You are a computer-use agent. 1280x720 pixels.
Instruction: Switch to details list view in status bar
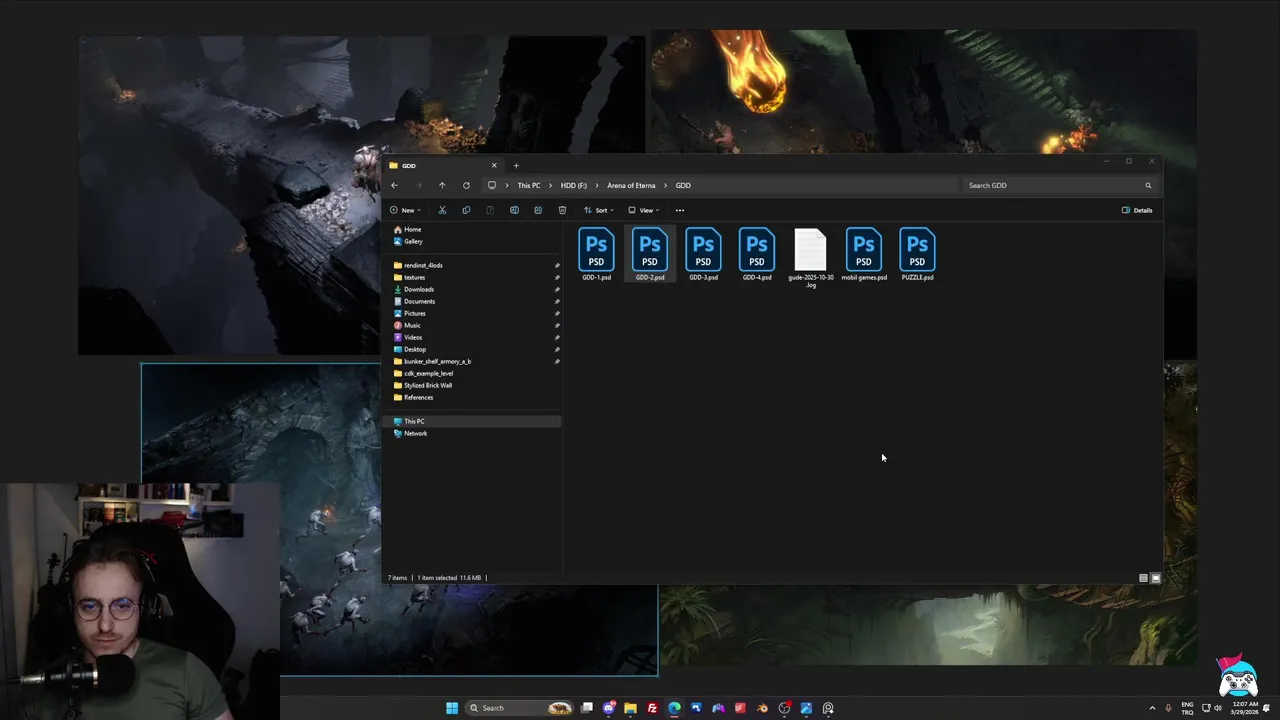pyautogui.click(x=1144, y=578)
